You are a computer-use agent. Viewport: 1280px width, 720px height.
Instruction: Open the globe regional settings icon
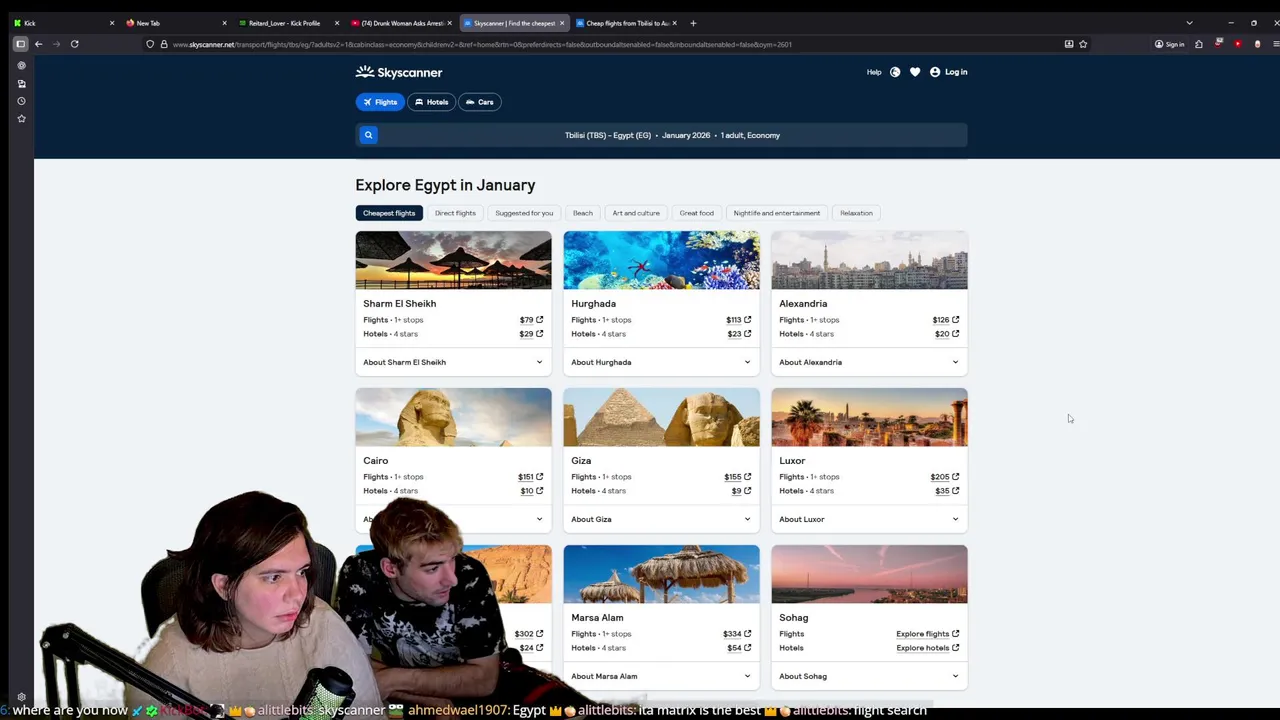tap(895, 72)
